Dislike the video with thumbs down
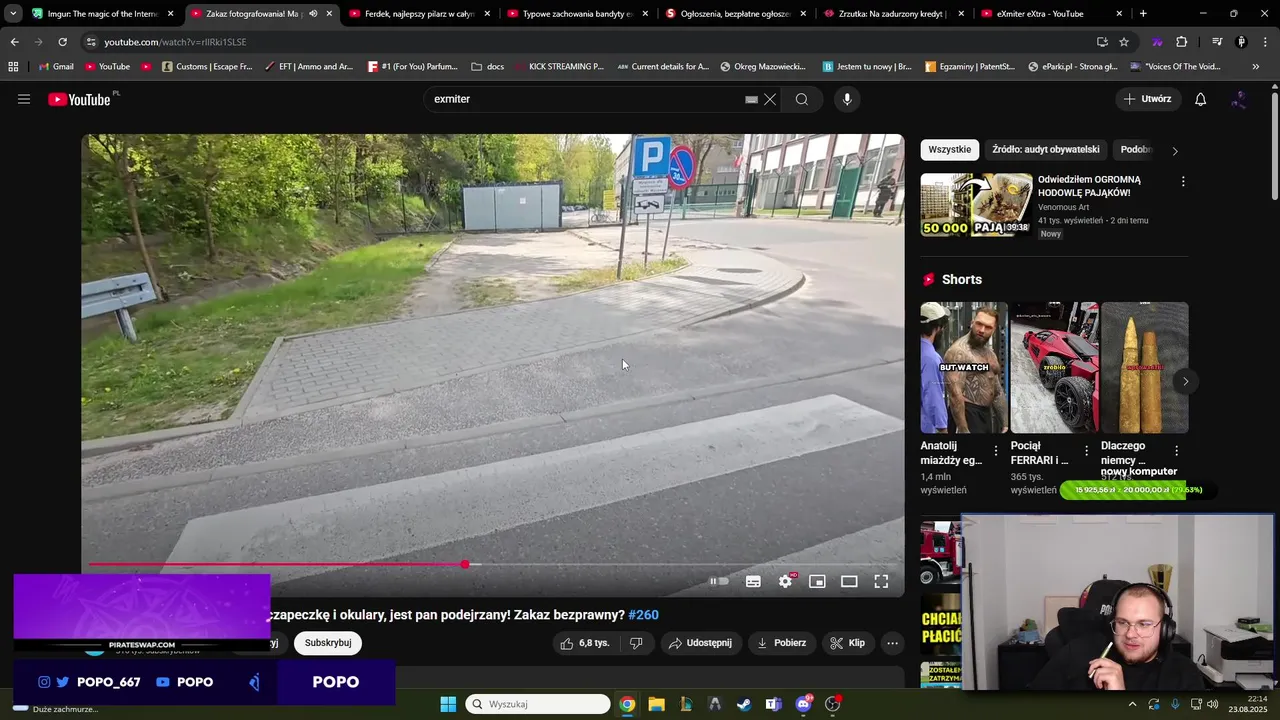1280x720 pixels. (x=636, y=643)
